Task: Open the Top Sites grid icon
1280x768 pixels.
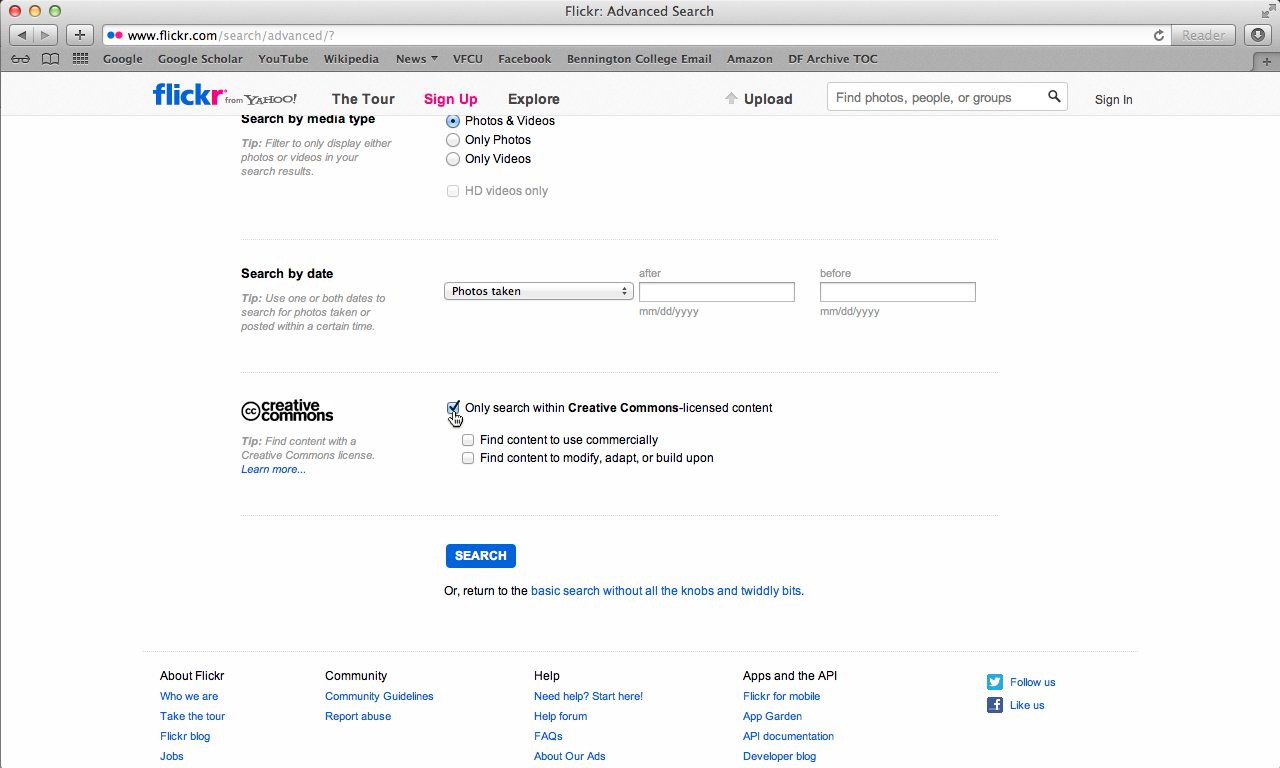Action: click(x=81, y=59)
